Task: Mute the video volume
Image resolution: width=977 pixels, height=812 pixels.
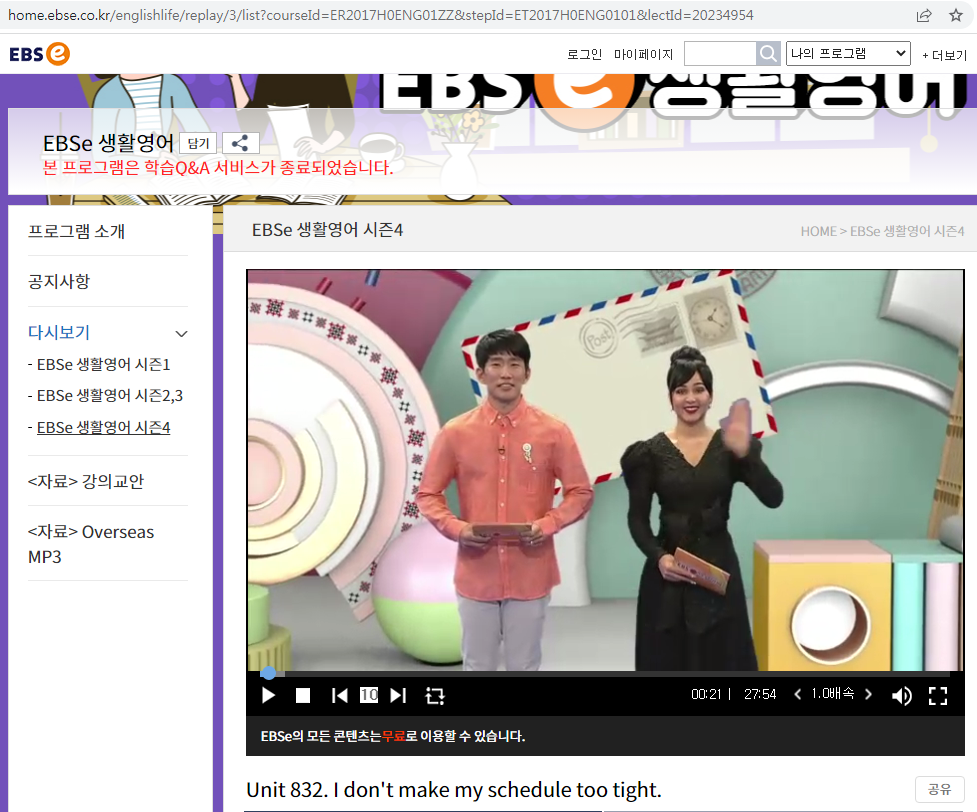Action: 902,695
